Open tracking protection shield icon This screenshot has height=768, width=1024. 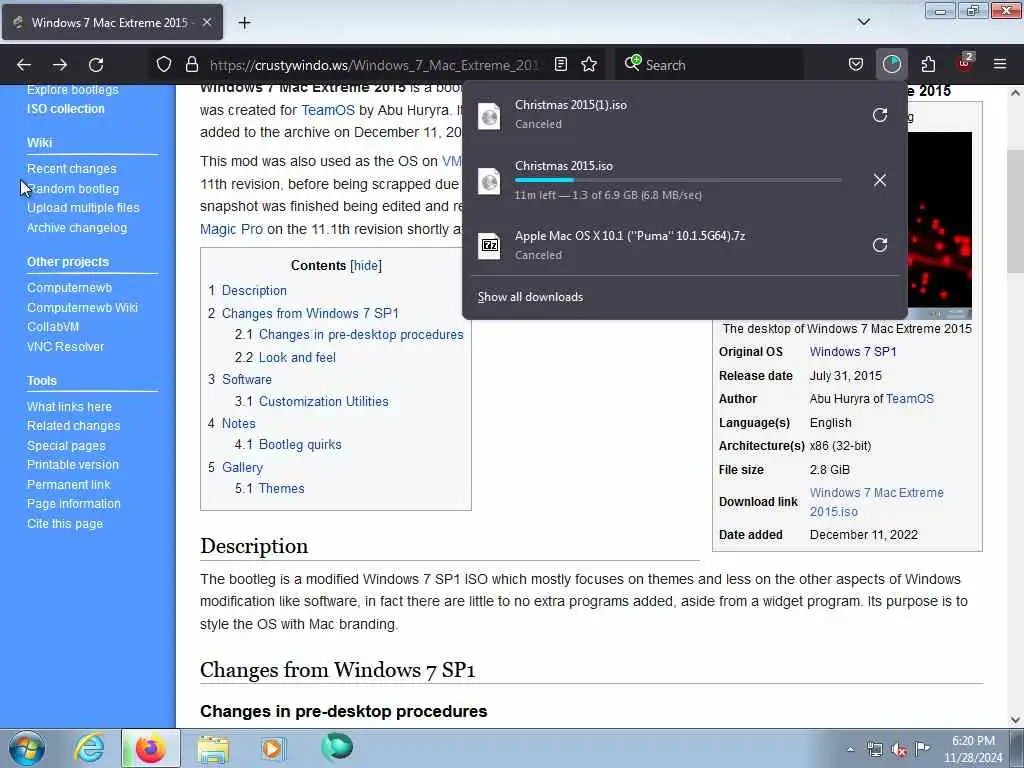[x=164, y=64]
